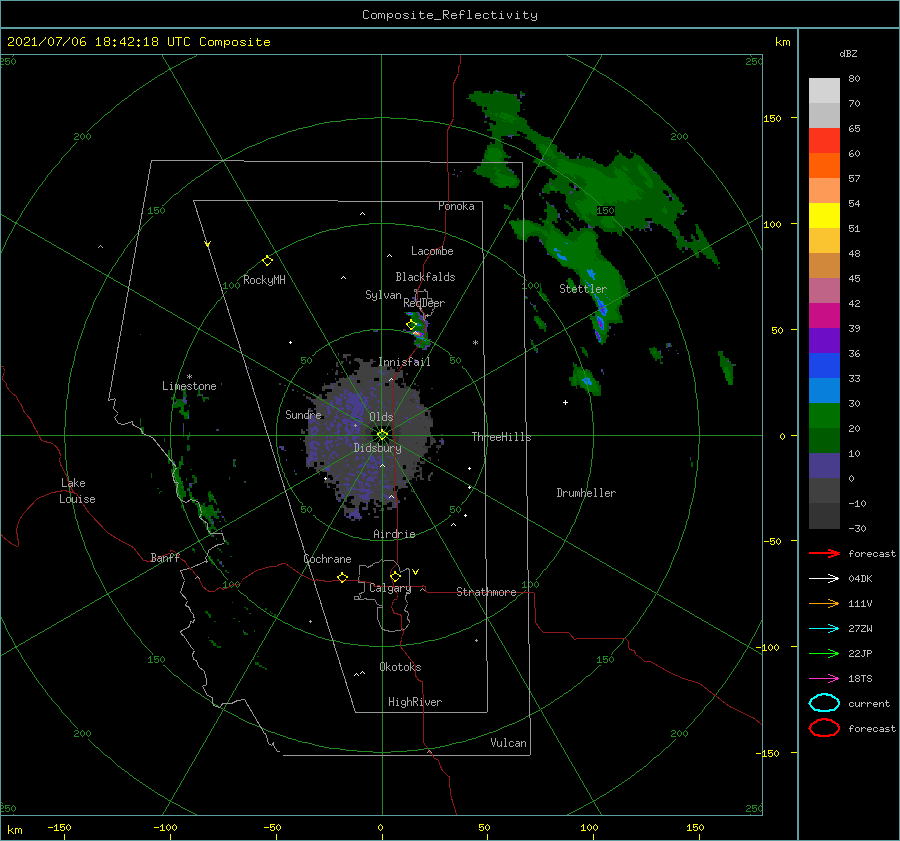
Task: Click the bright green 20-30 dBZ swatch
Action: click(x=824, y=416)
